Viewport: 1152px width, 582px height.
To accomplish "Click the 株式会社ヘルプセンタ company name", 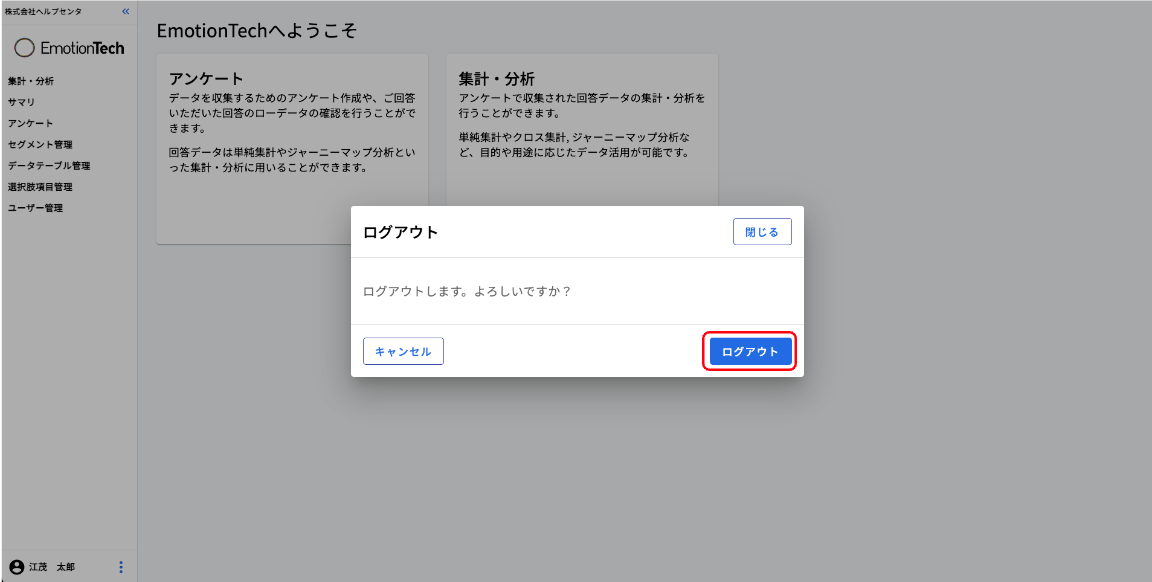I will pos(43,12).
